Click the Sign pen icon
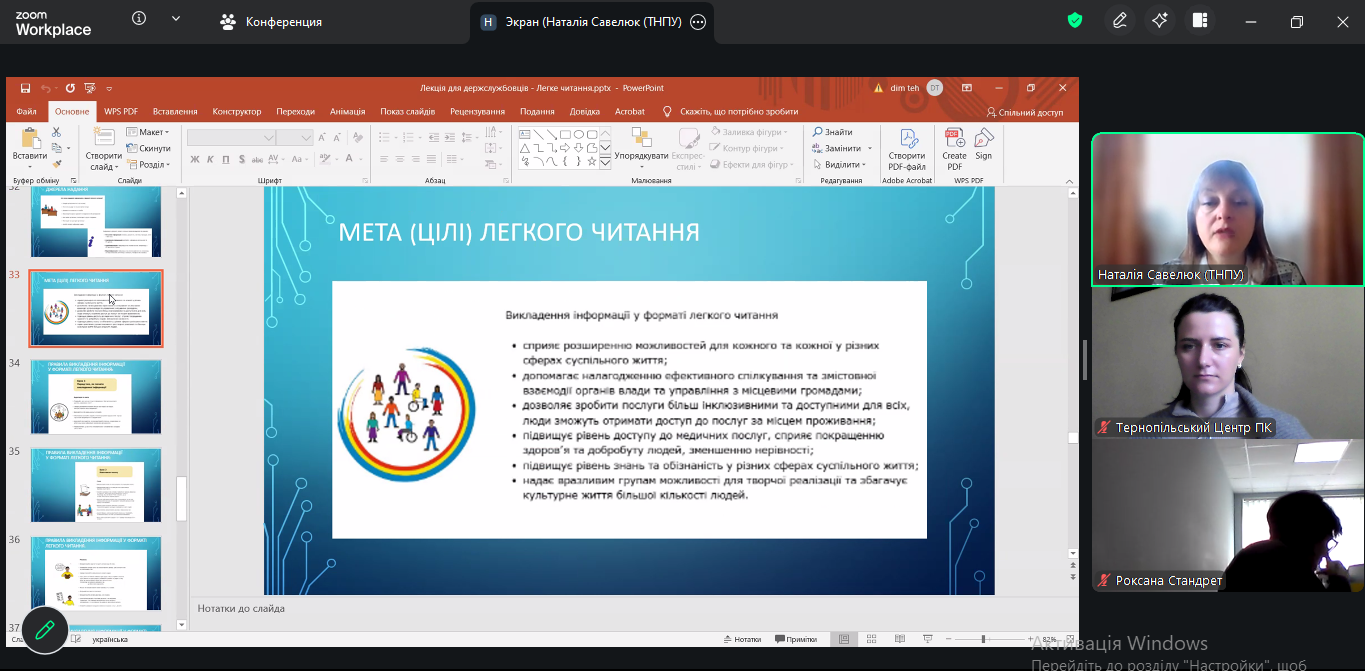1365x671 pixels. point(984,139)
